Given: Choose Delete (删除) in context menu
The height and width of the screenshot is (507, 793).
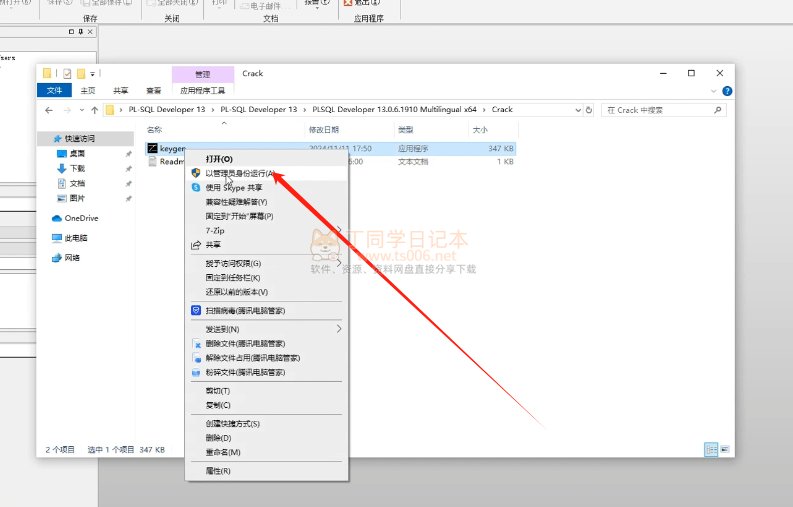Looking at the screenshot, I should (267, 438).
